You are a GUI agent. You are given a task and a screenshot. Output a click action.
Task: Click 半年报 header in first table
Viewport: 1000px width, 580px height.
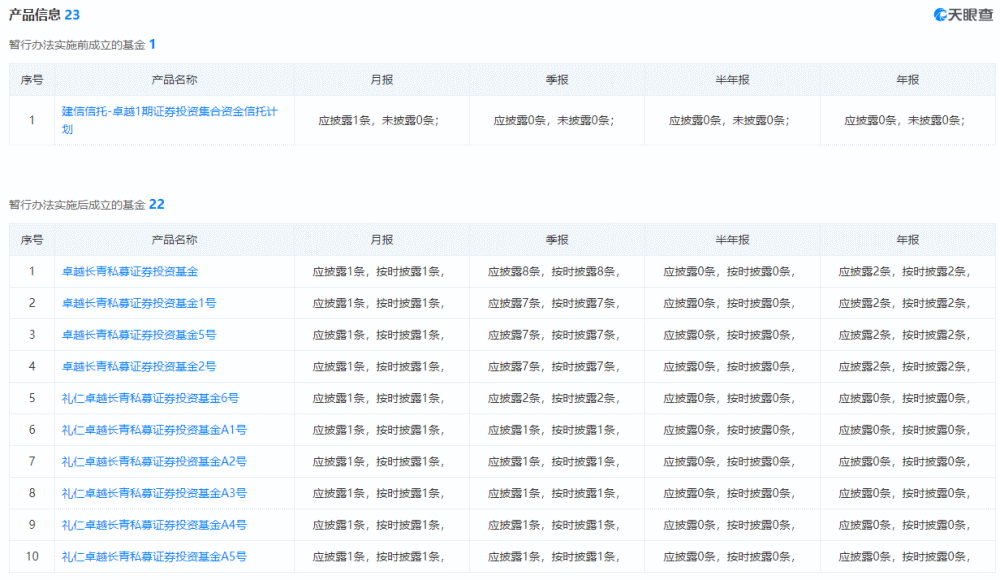point(732,80)
